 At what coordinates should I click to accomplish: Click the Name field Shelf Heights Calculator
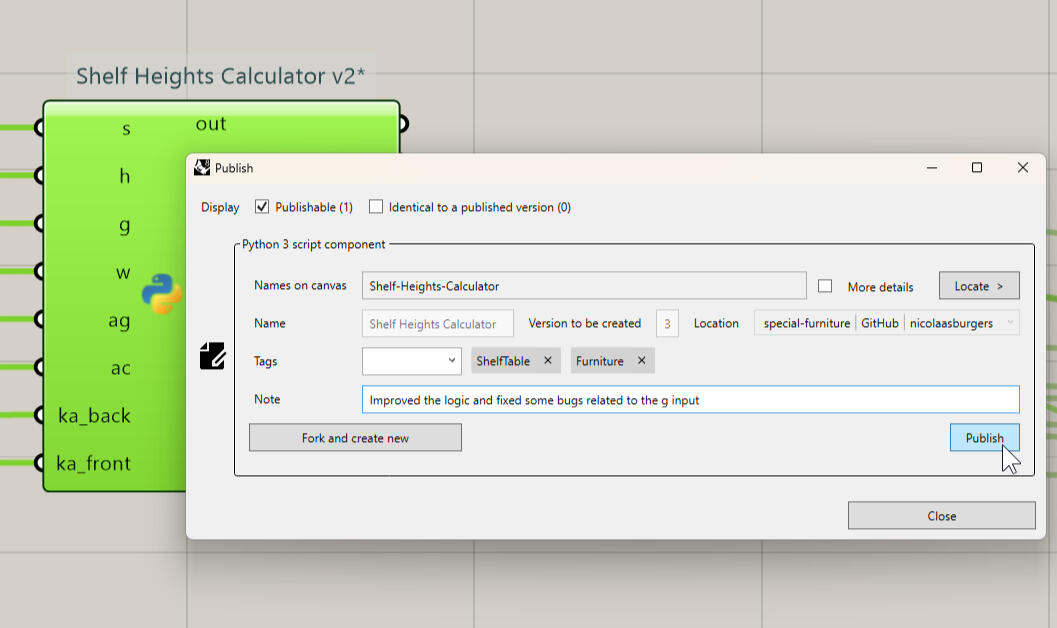(x=437, y=323)
